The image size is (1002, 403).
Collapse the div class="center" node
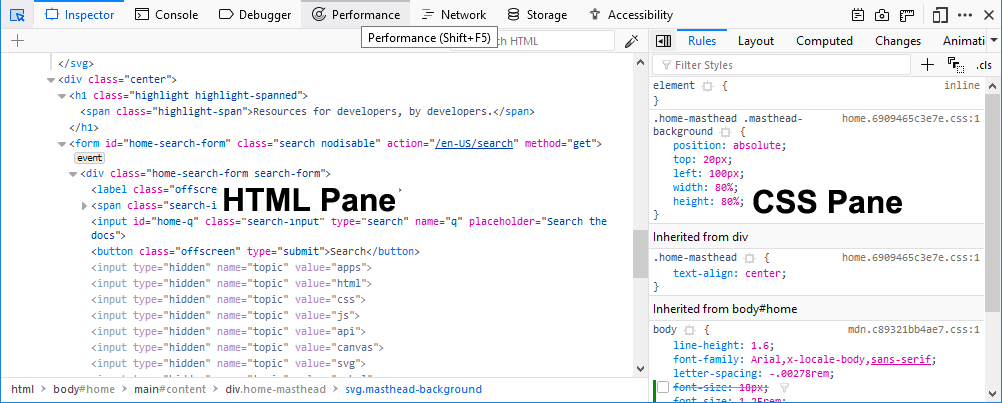tap(51, 80)
